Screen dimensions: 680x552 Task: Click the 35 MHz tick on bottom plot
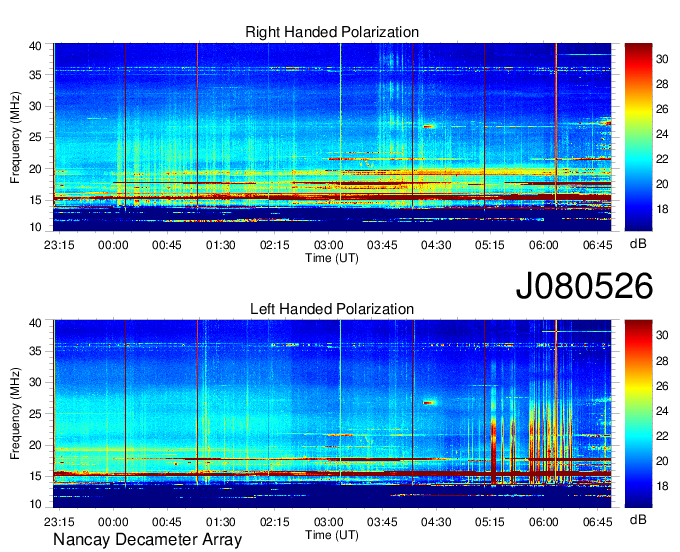[36, 351]
